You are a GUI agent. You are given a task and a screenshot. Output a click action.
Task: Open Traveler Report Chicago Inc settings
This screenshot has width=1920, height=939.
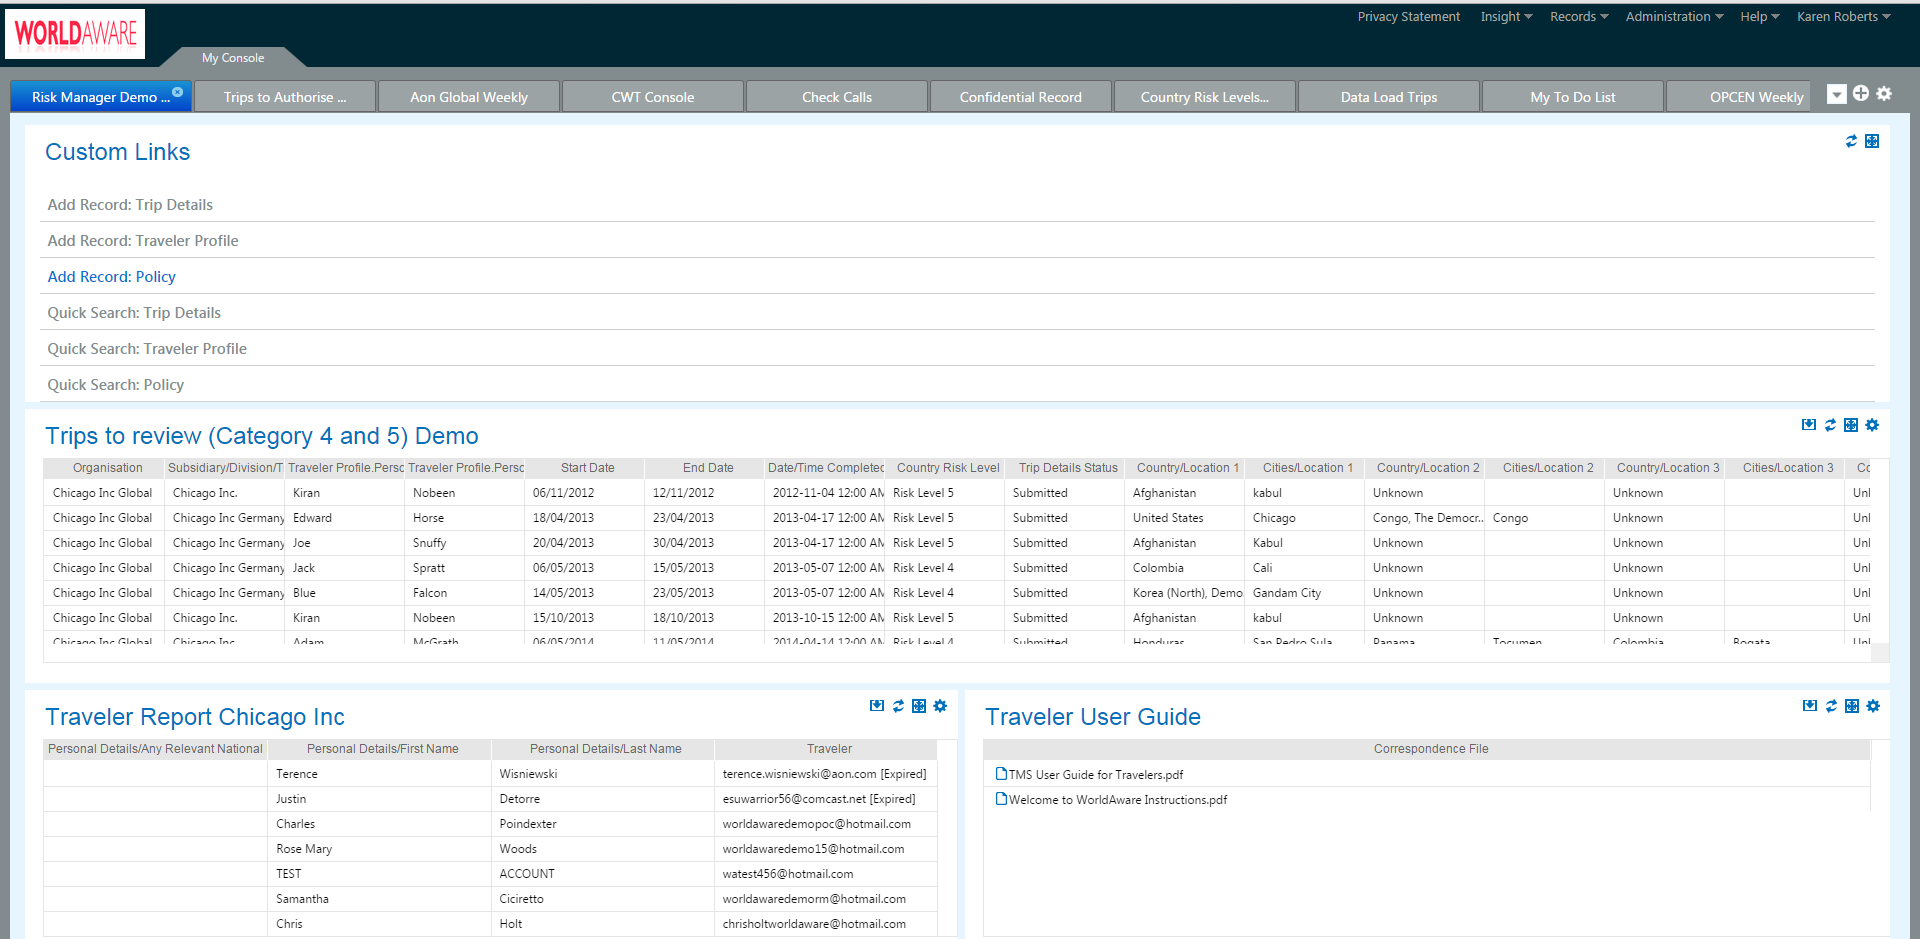click(940, 706)
